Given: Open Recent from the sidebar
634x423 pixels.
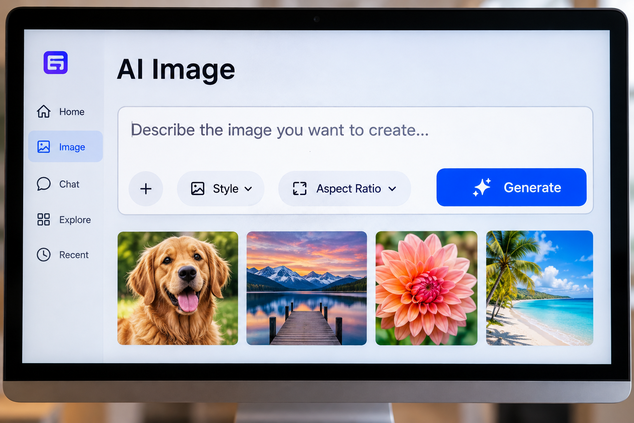Looking at the screenshot, I should click(x=65, y=255).
